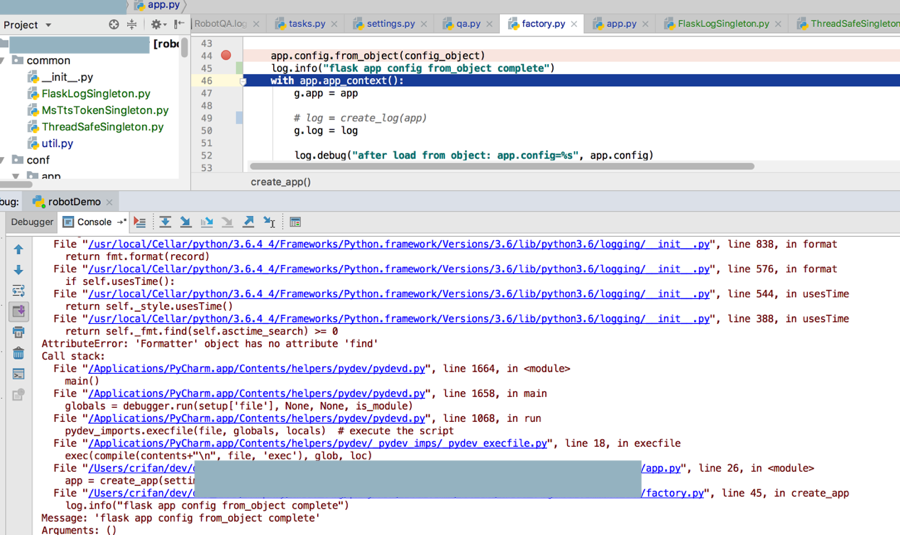Click the pin arrow beside Console tab
The image size is (900, 535).
[x=121, y=222]
